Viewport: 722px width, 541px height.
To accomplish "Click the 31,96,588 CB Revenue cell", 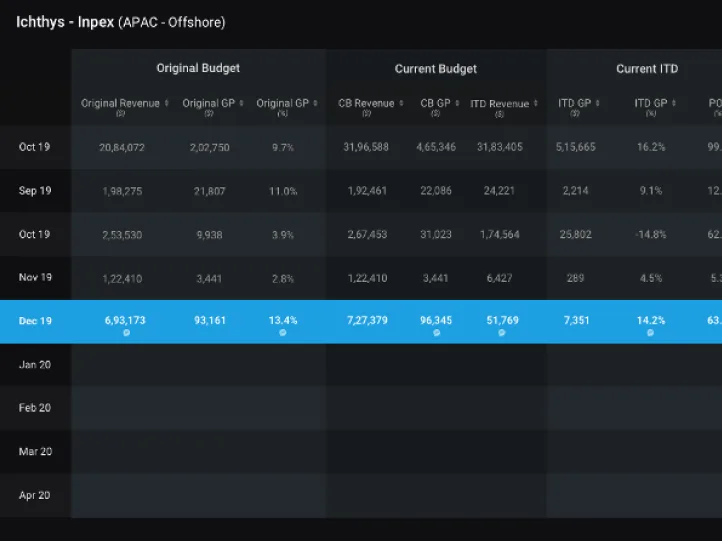I will [x=366, y=147].
